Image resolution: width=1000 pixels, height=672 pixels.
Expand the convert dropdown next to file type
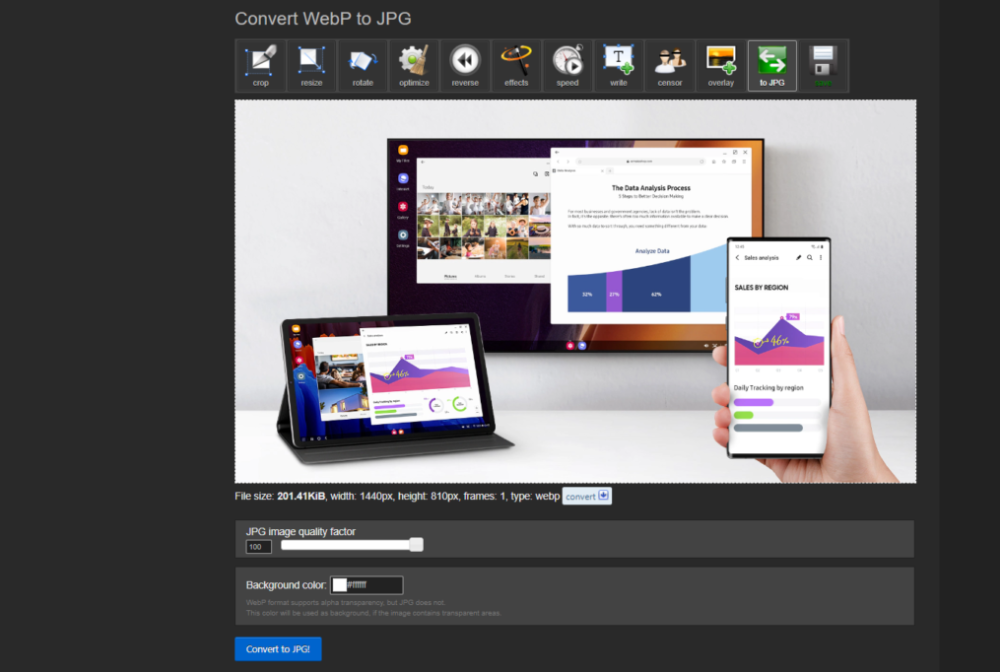click(587, 496)
